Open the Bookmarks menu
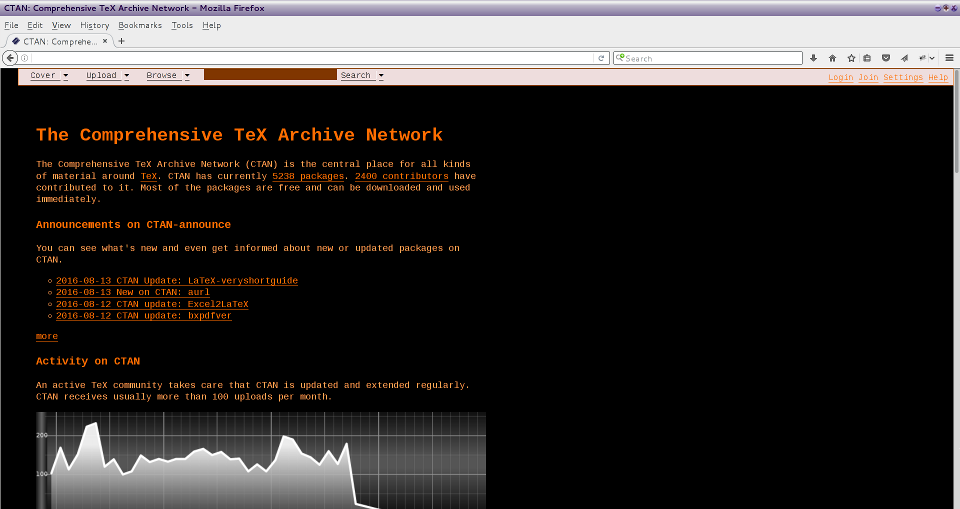The image size is (960, 509). coord(140,25)
